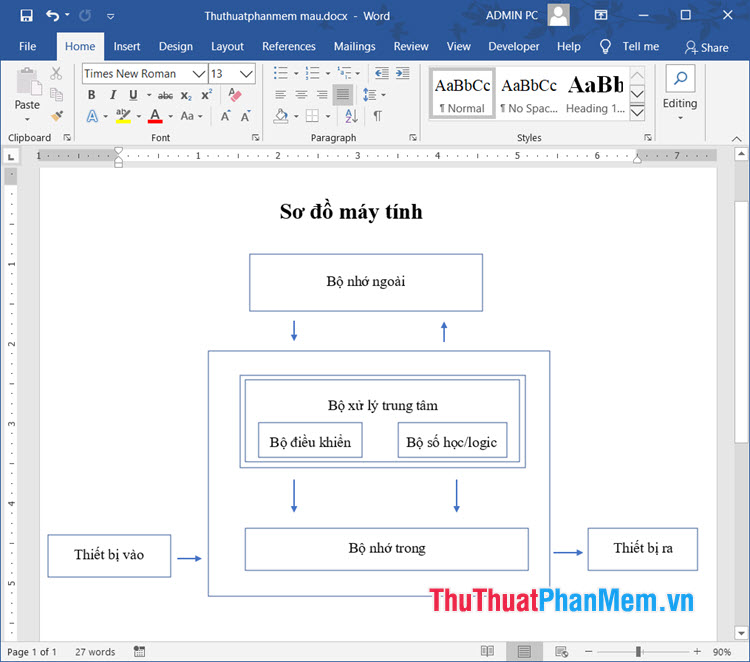Screen dimensions: 750x662
Task: Align text left
Action: [281, 95]
